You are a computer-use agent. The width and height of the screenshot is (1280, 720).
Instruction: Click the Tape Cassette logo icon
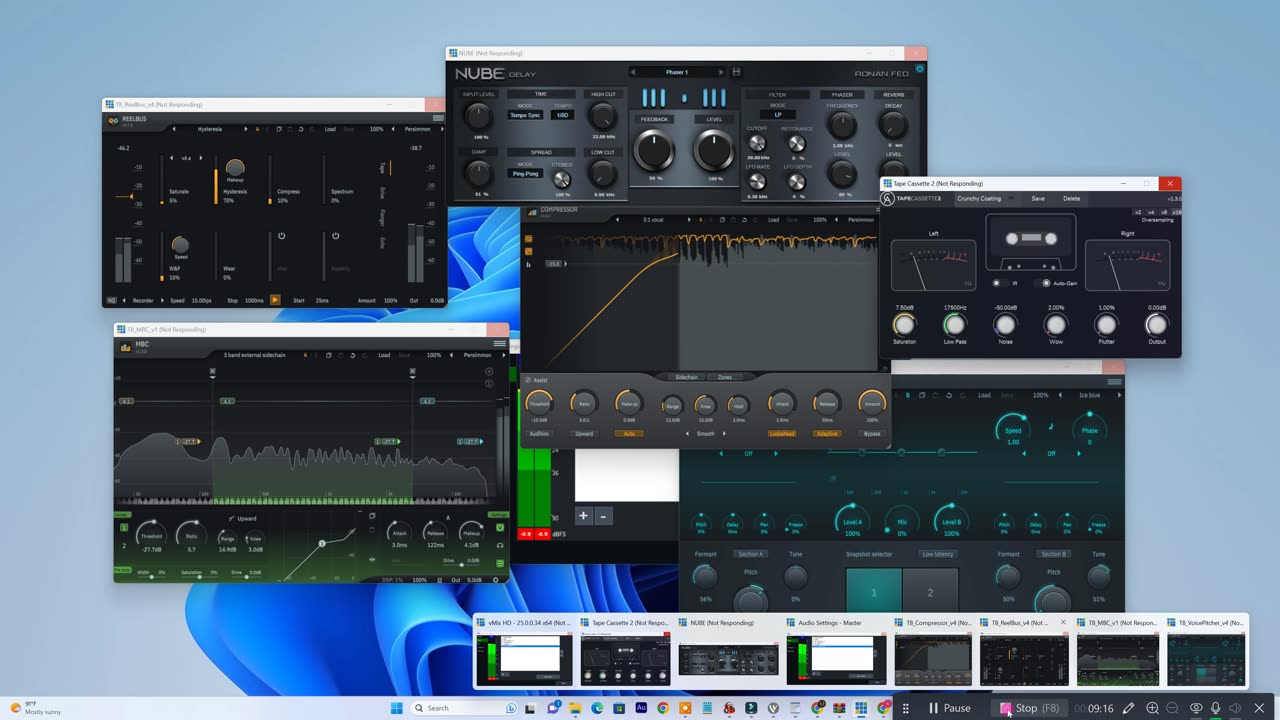click(887, 198)
